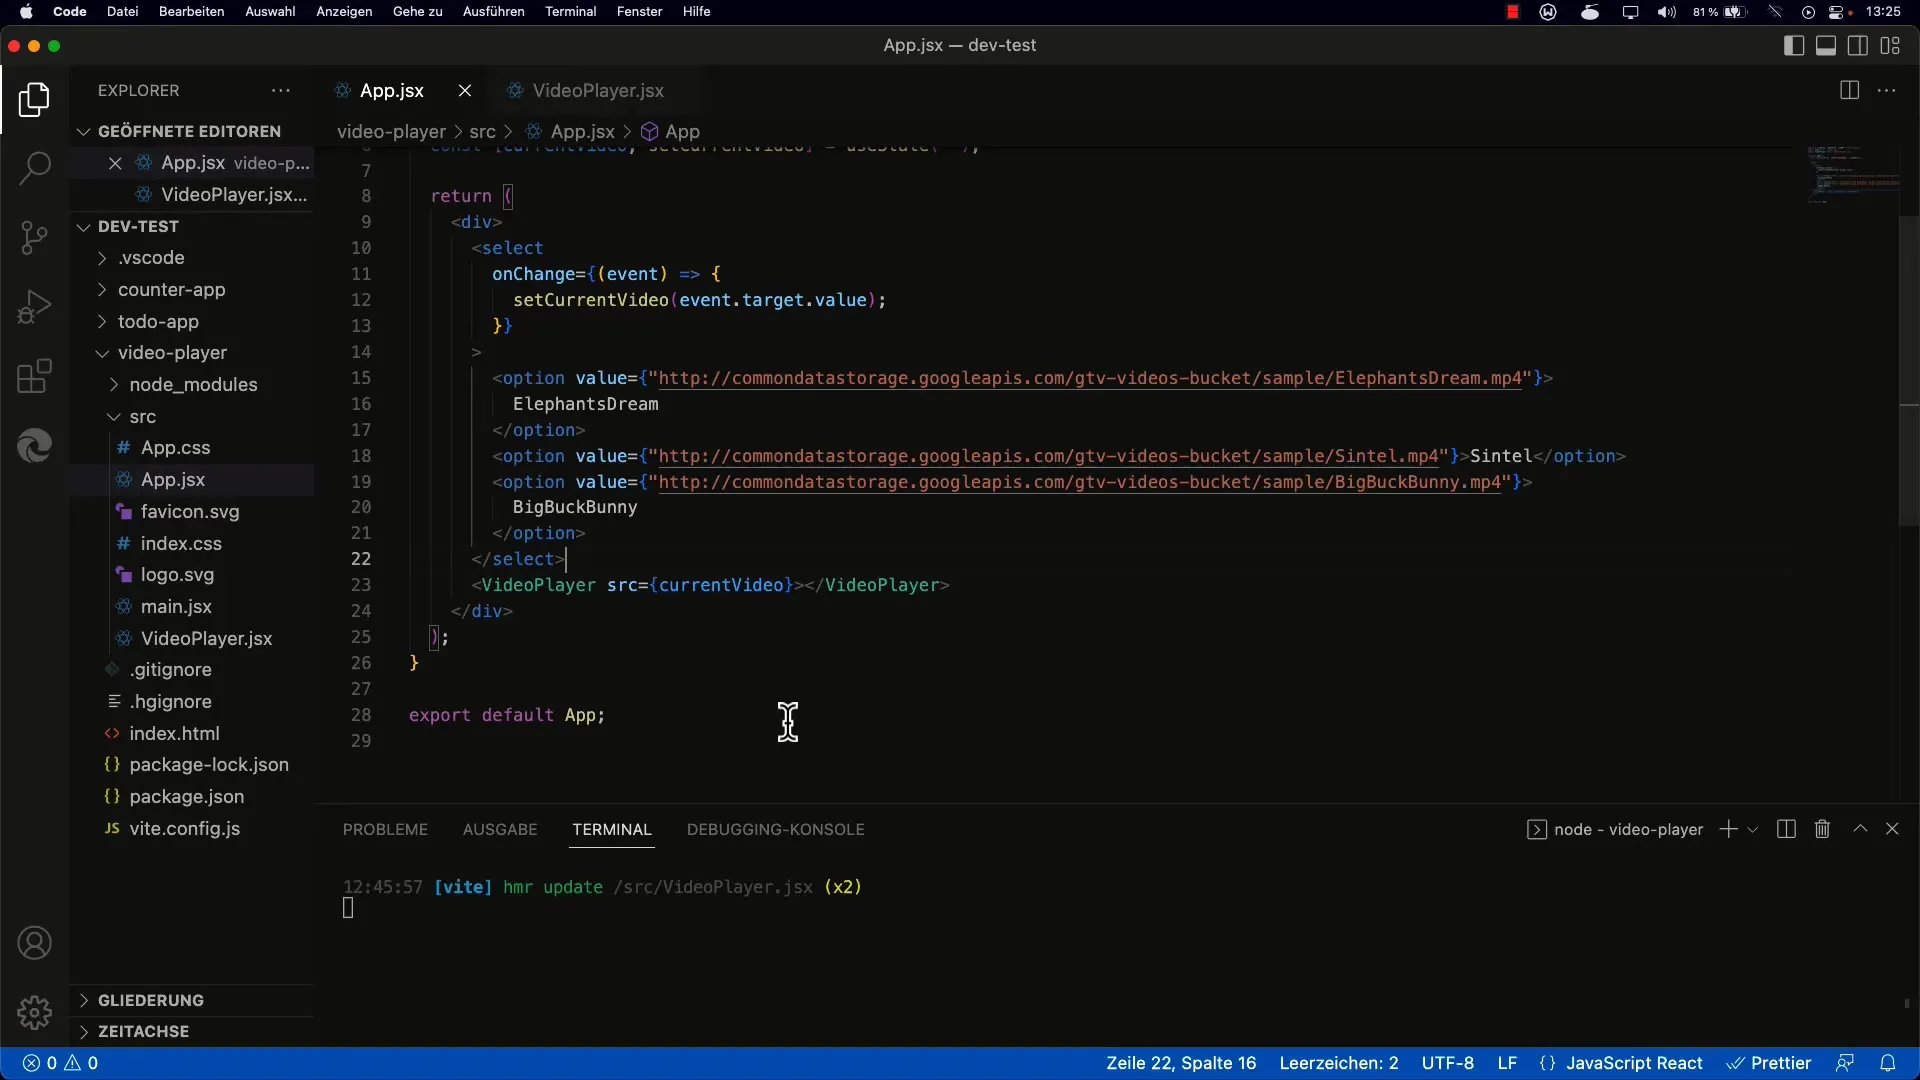
Task: Expand the .vscode folder
Action: pyautogui.click(x=190, y=258)
